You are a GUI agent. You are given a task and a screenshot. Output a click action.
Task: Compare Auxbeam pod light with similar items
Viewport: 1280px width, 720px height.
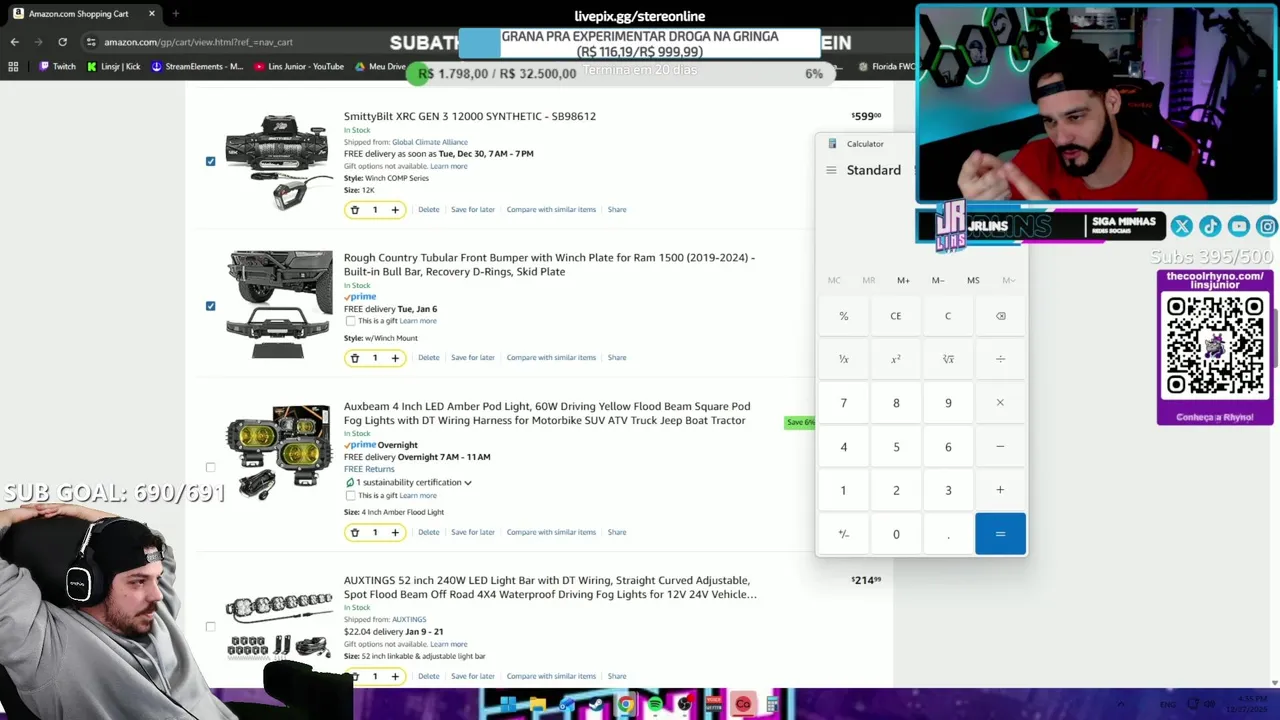tap(551, 532)
